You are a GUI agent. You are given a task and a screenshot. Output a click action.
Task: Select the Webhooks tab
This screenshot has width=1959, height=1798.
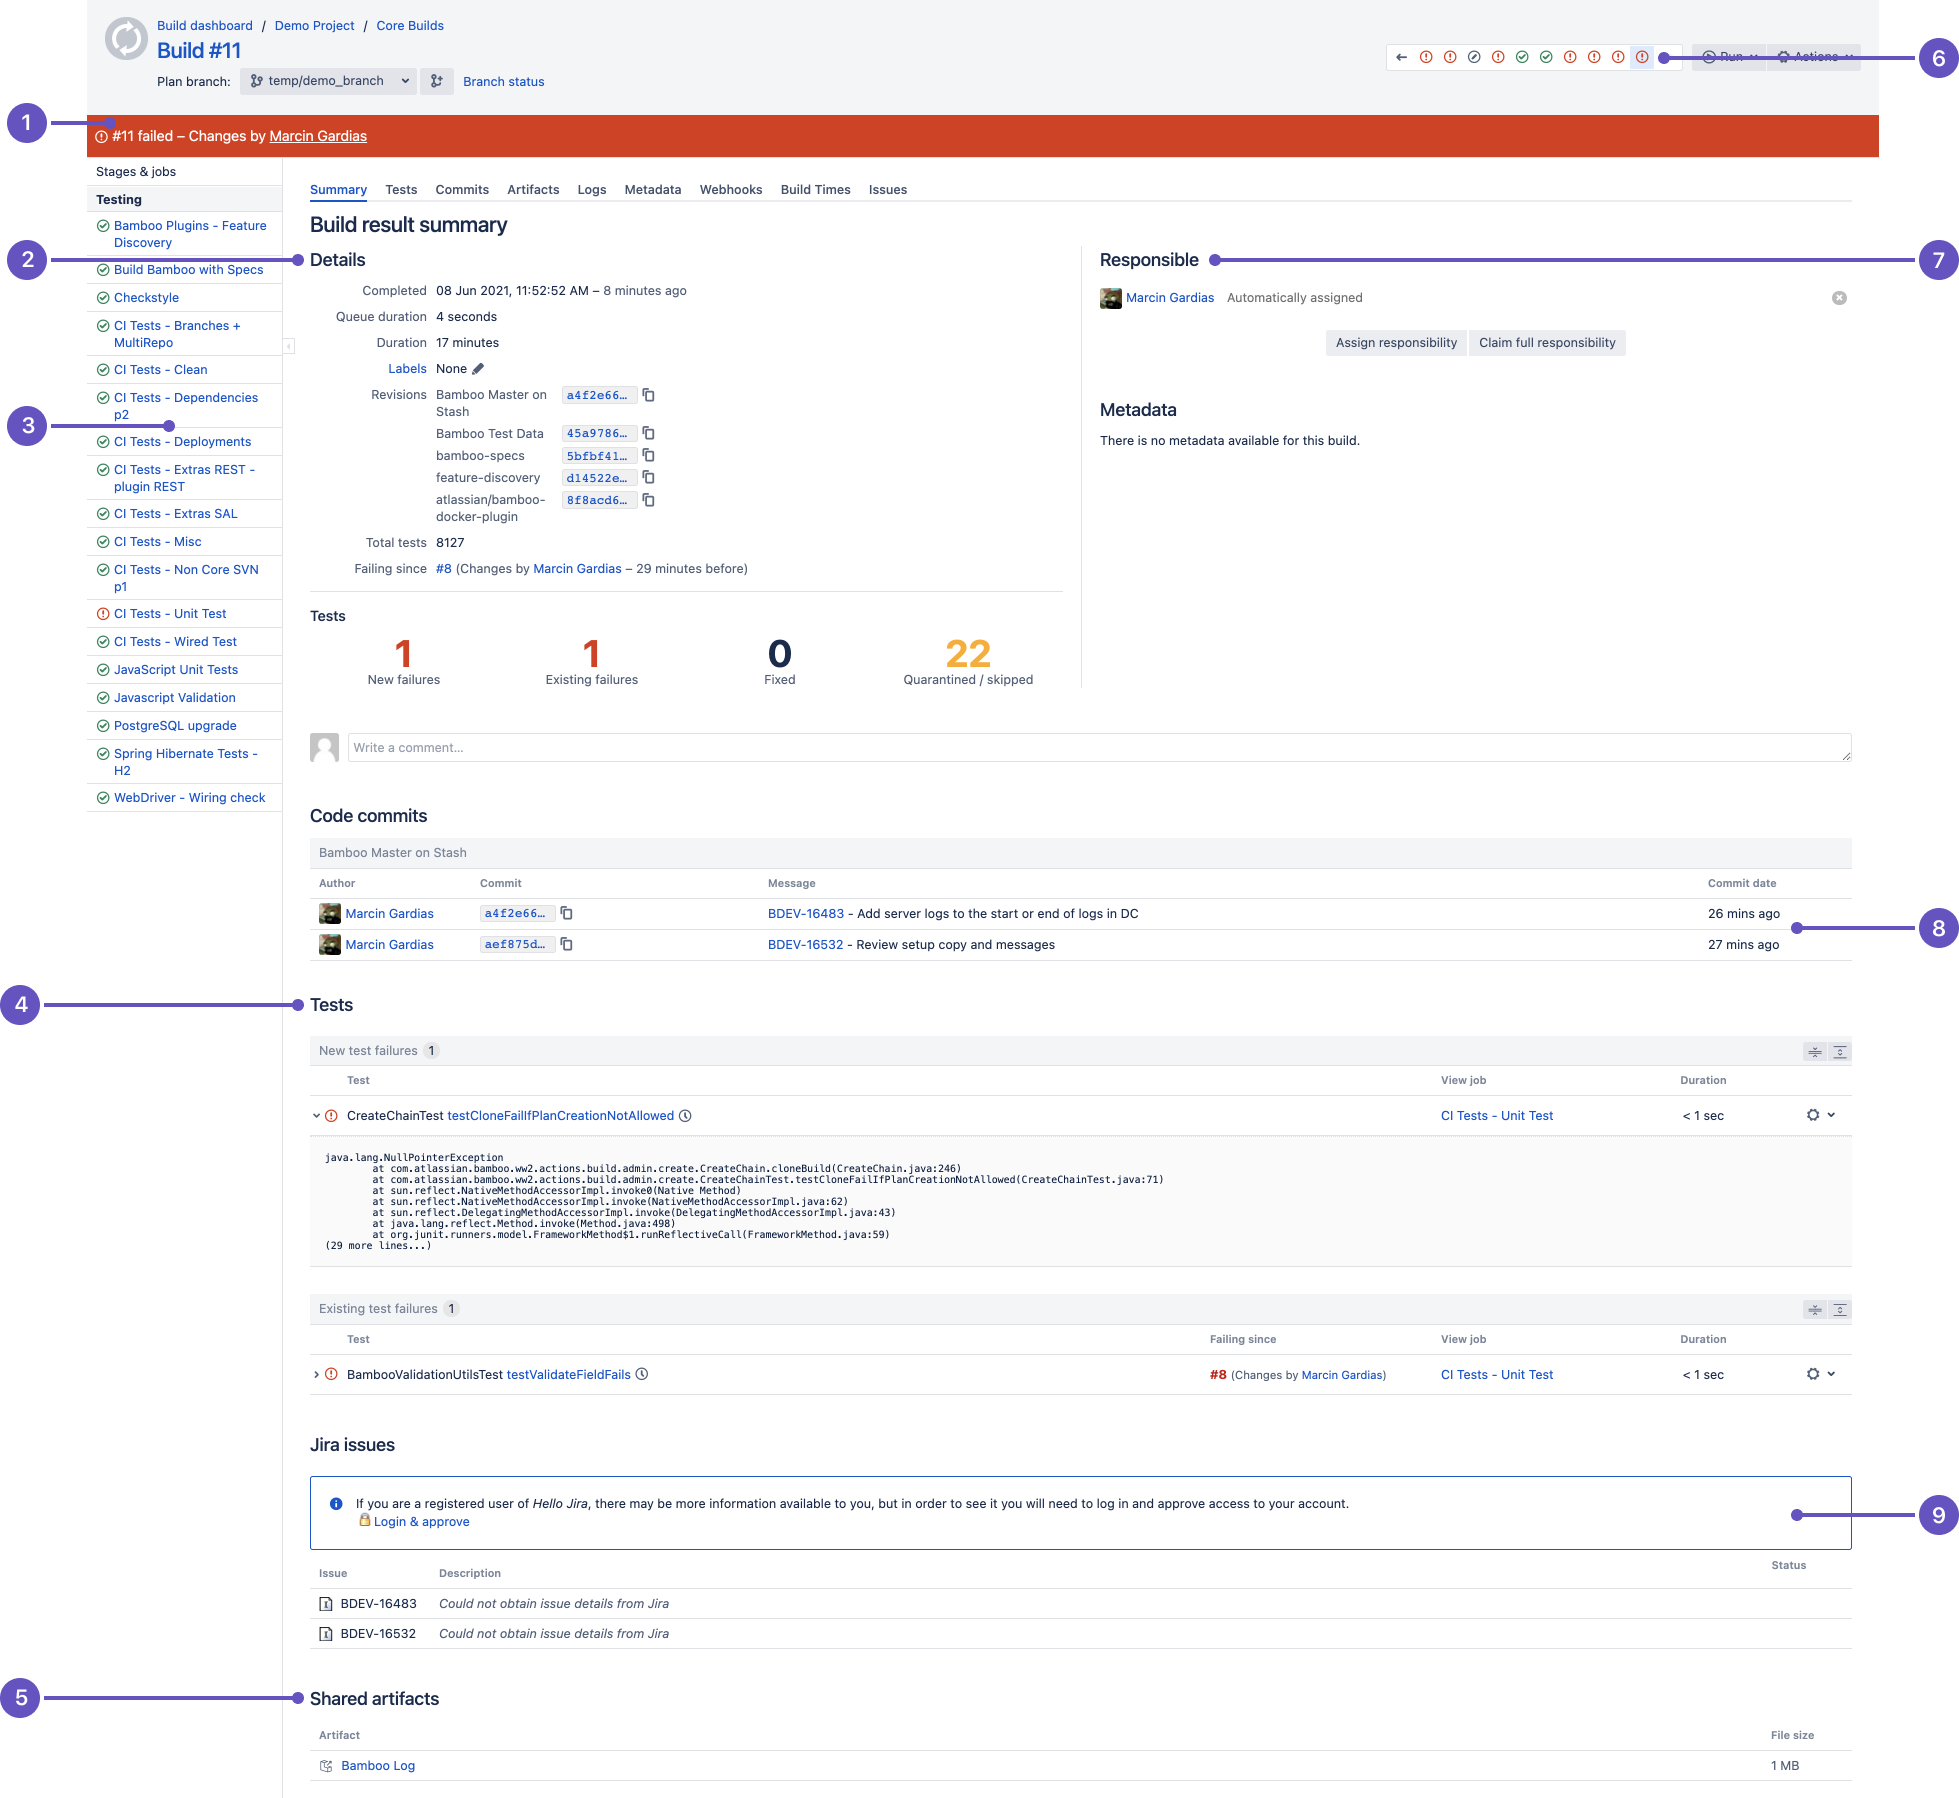[731, 190]
